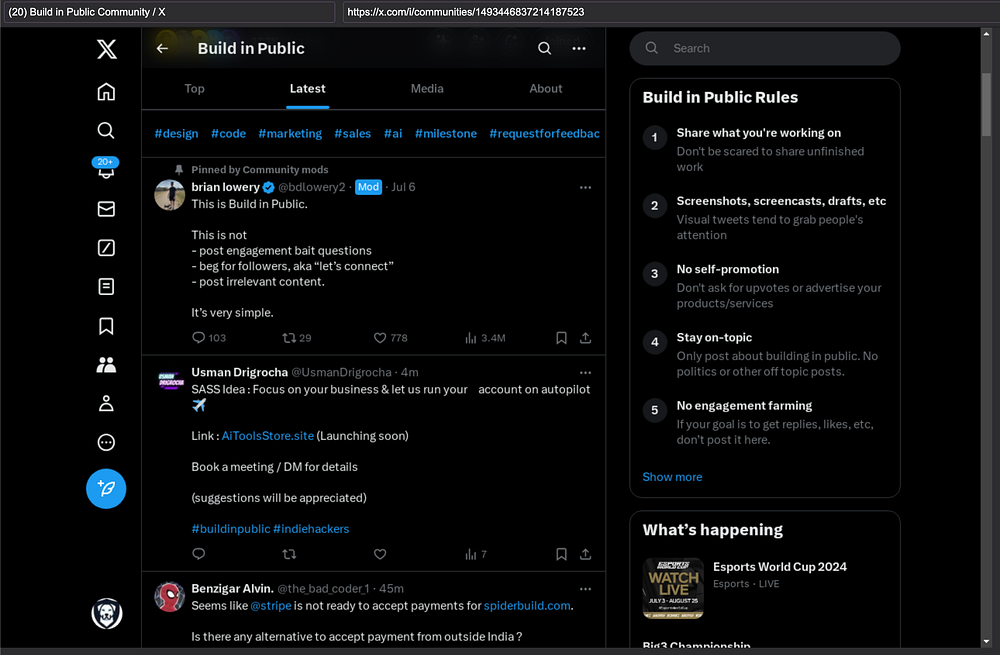Filter by #marketing hashtag
The width and height of the screenshot is (1000, 655).
[290, 134]
